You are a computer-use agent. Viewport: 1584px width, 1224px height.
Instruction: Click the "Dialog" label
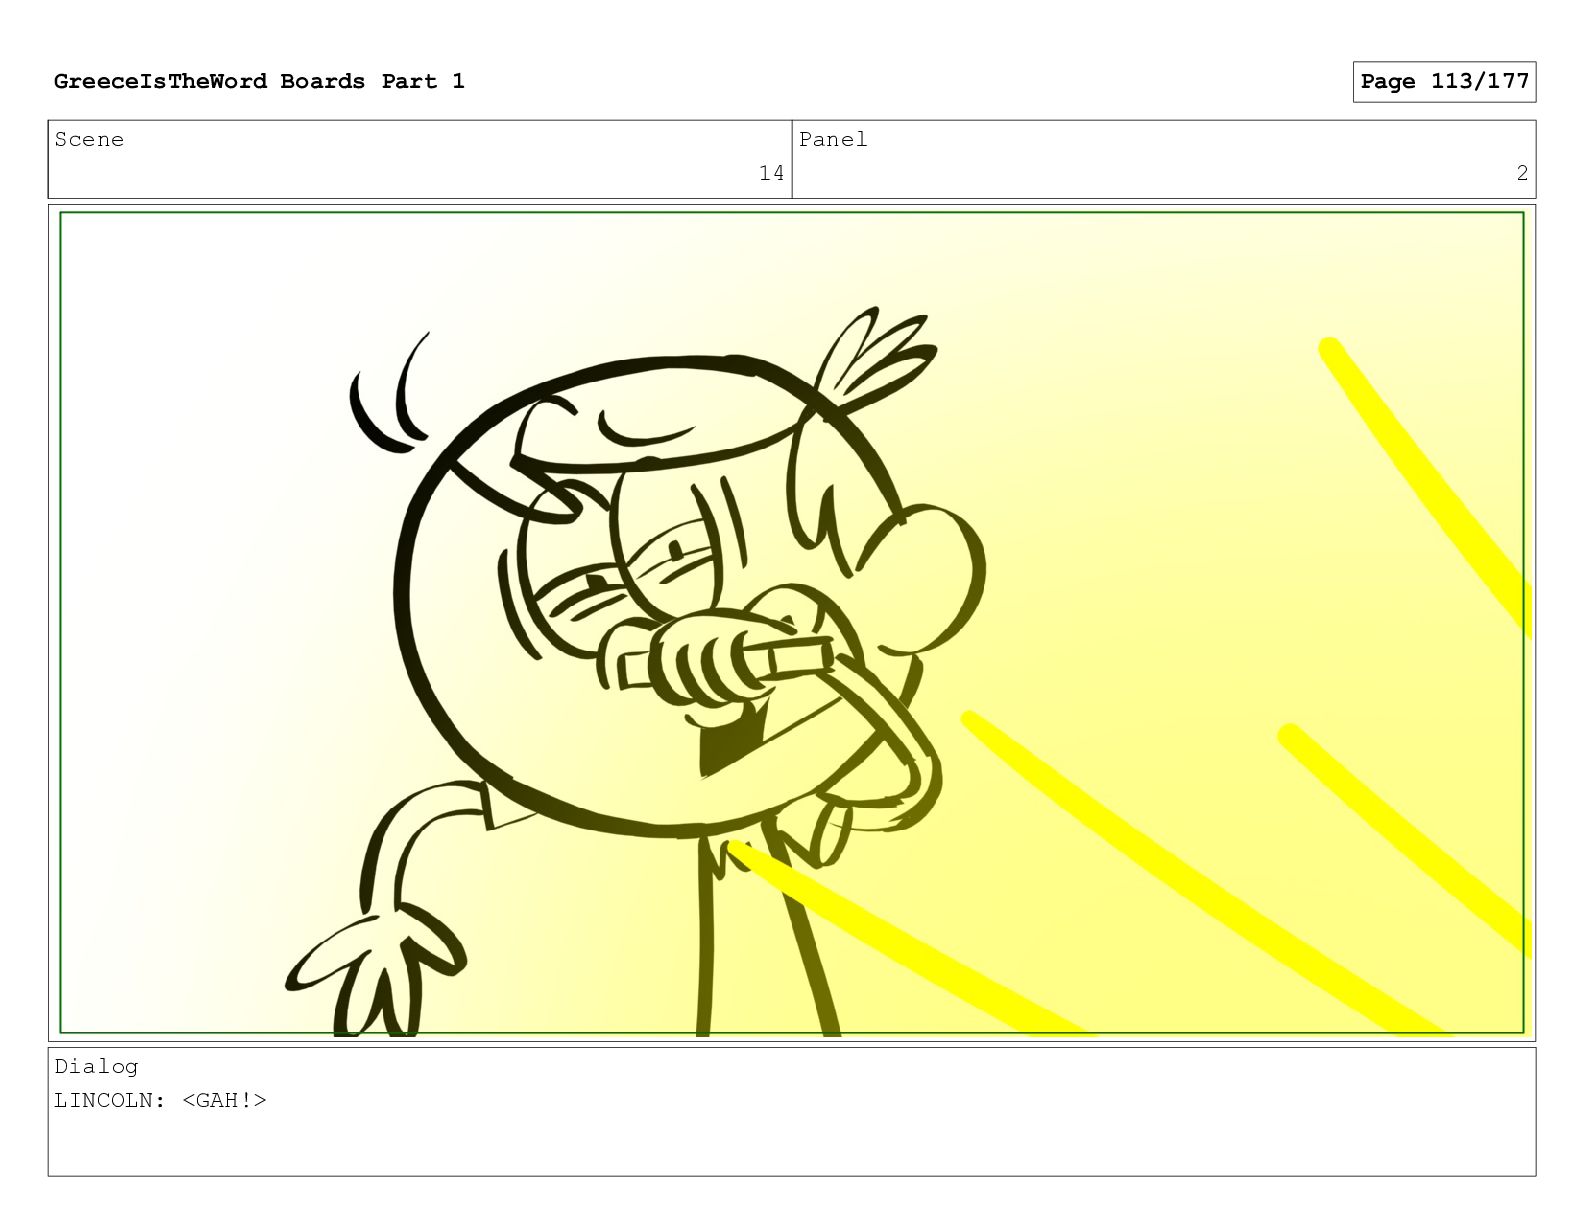point(96,1066)
